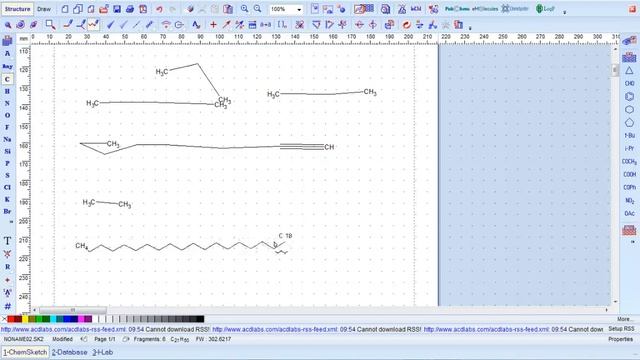Pick the yellow color swatch
Screen dimensions: 640x360
25,319
